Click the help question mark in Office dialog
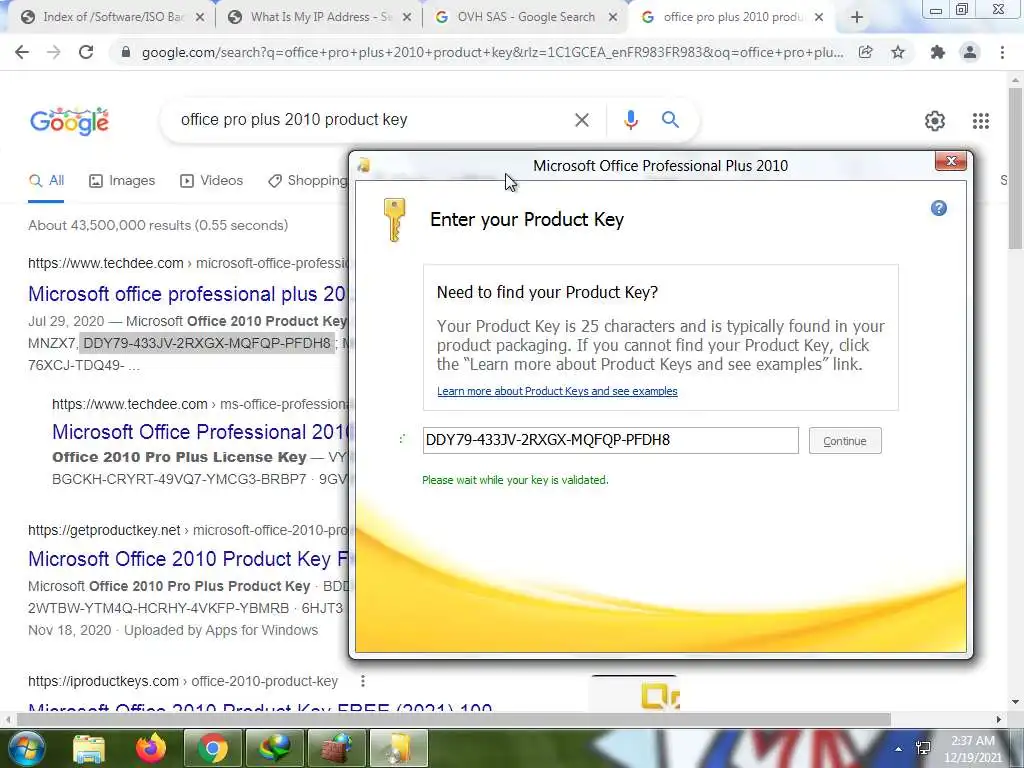 [x=938, y=208]
